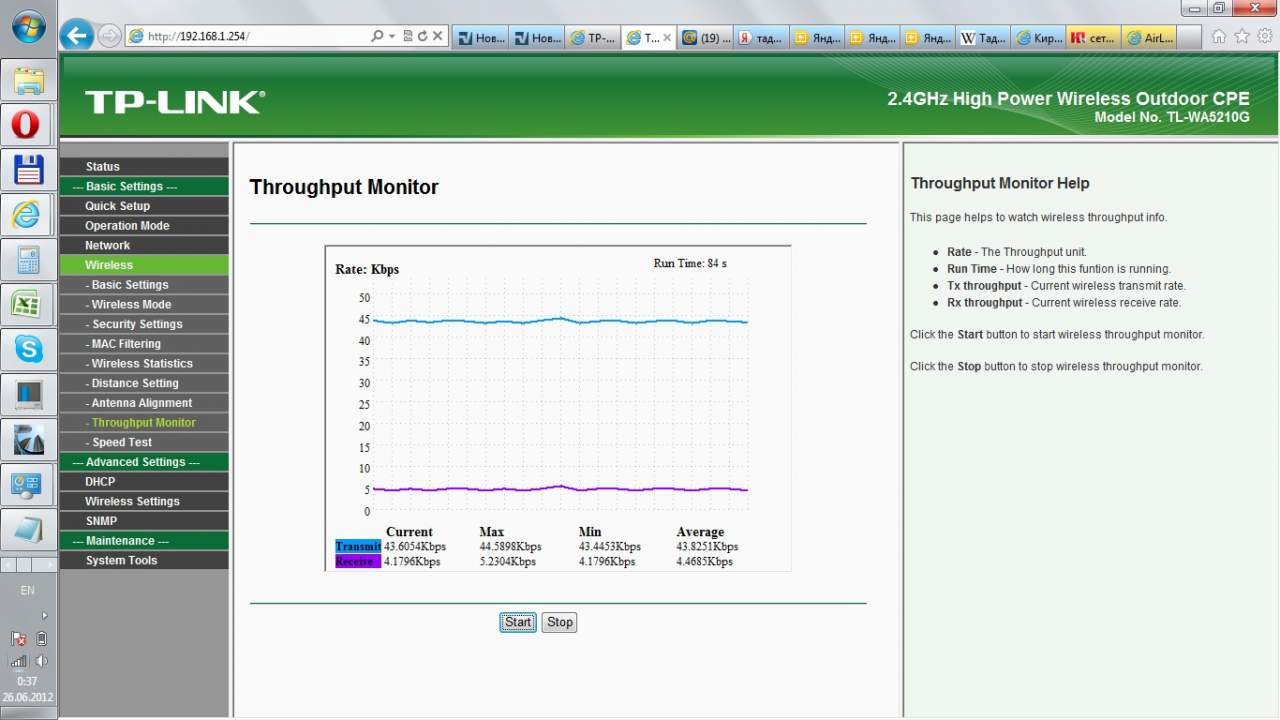The image size is (1280, 720).
Task: Open the browser Tools gear icon
Action: click(1265, 36)
